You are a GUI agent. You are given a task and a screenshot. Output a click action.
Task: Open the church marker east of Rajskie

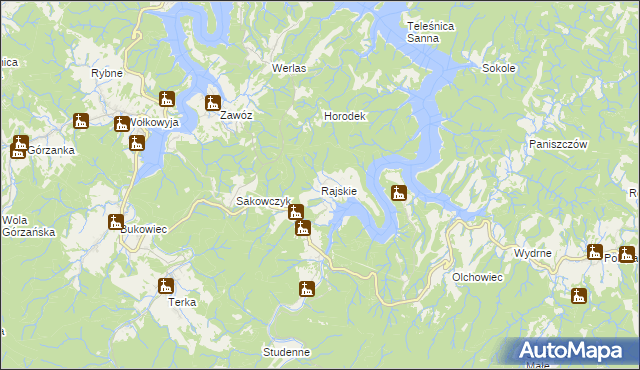pyautogui.click(x=399, y=193)
